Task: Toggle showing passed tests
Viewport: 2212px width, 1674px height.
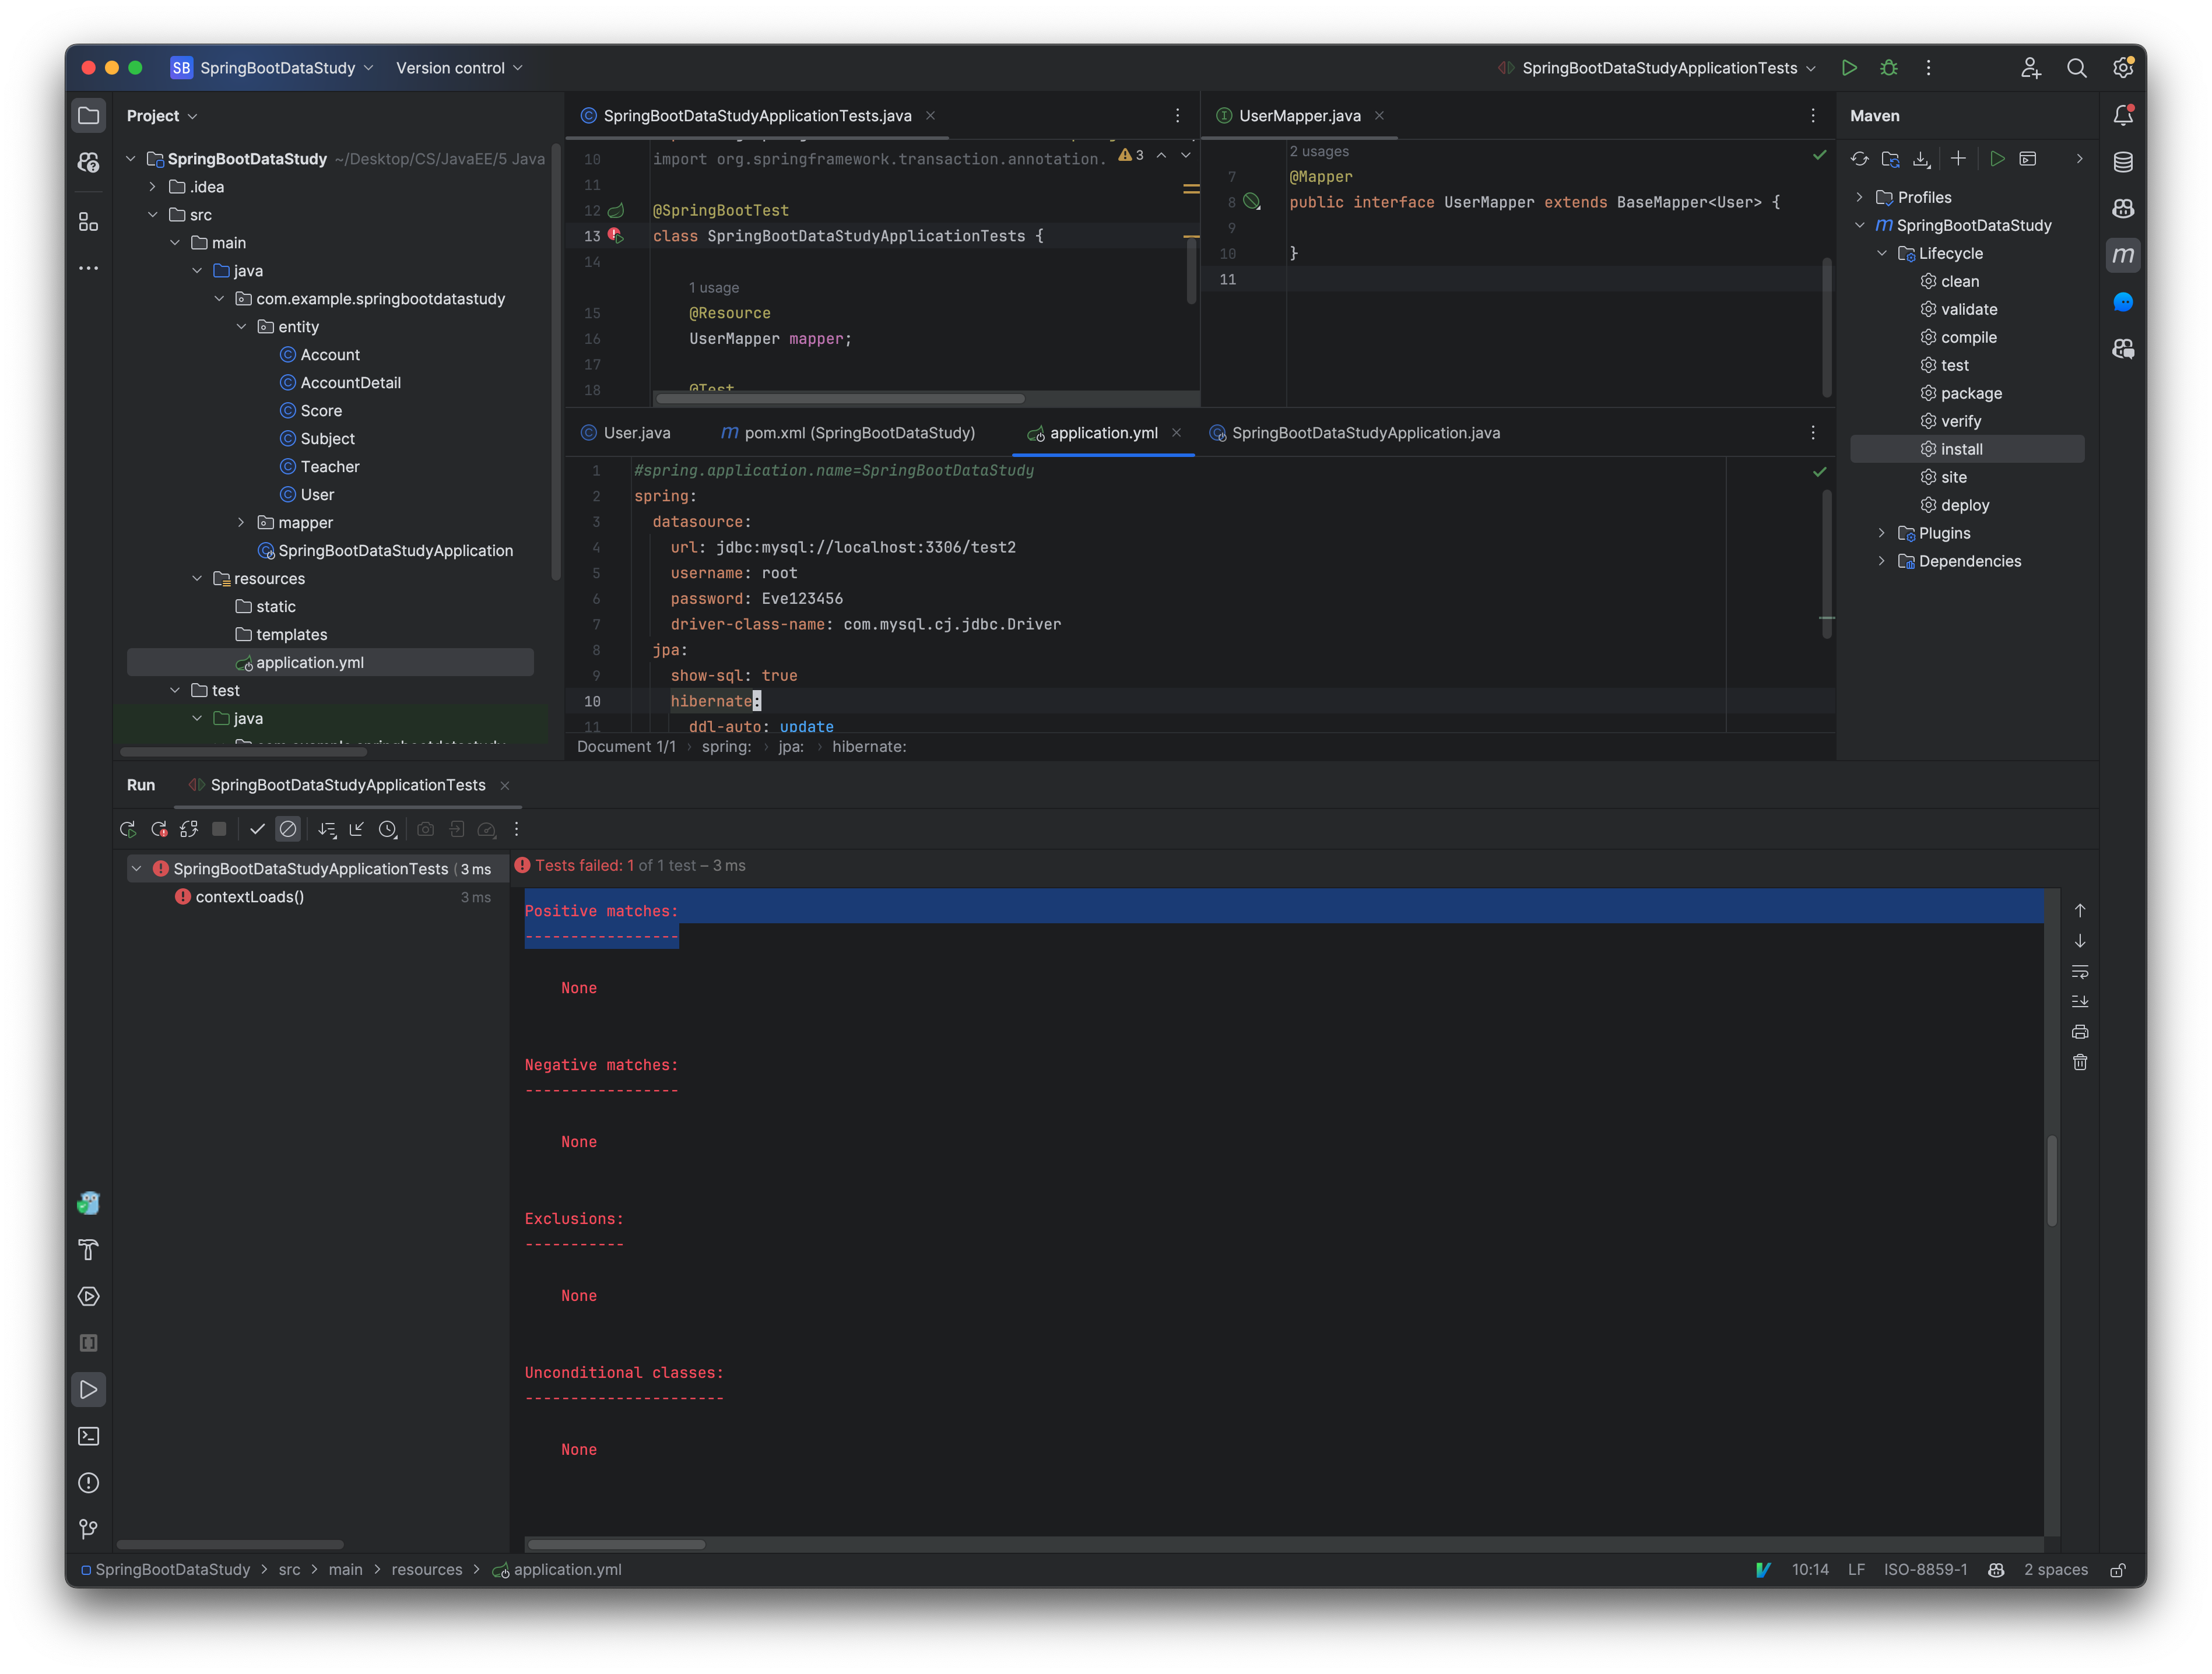Action: pos(258,829)
